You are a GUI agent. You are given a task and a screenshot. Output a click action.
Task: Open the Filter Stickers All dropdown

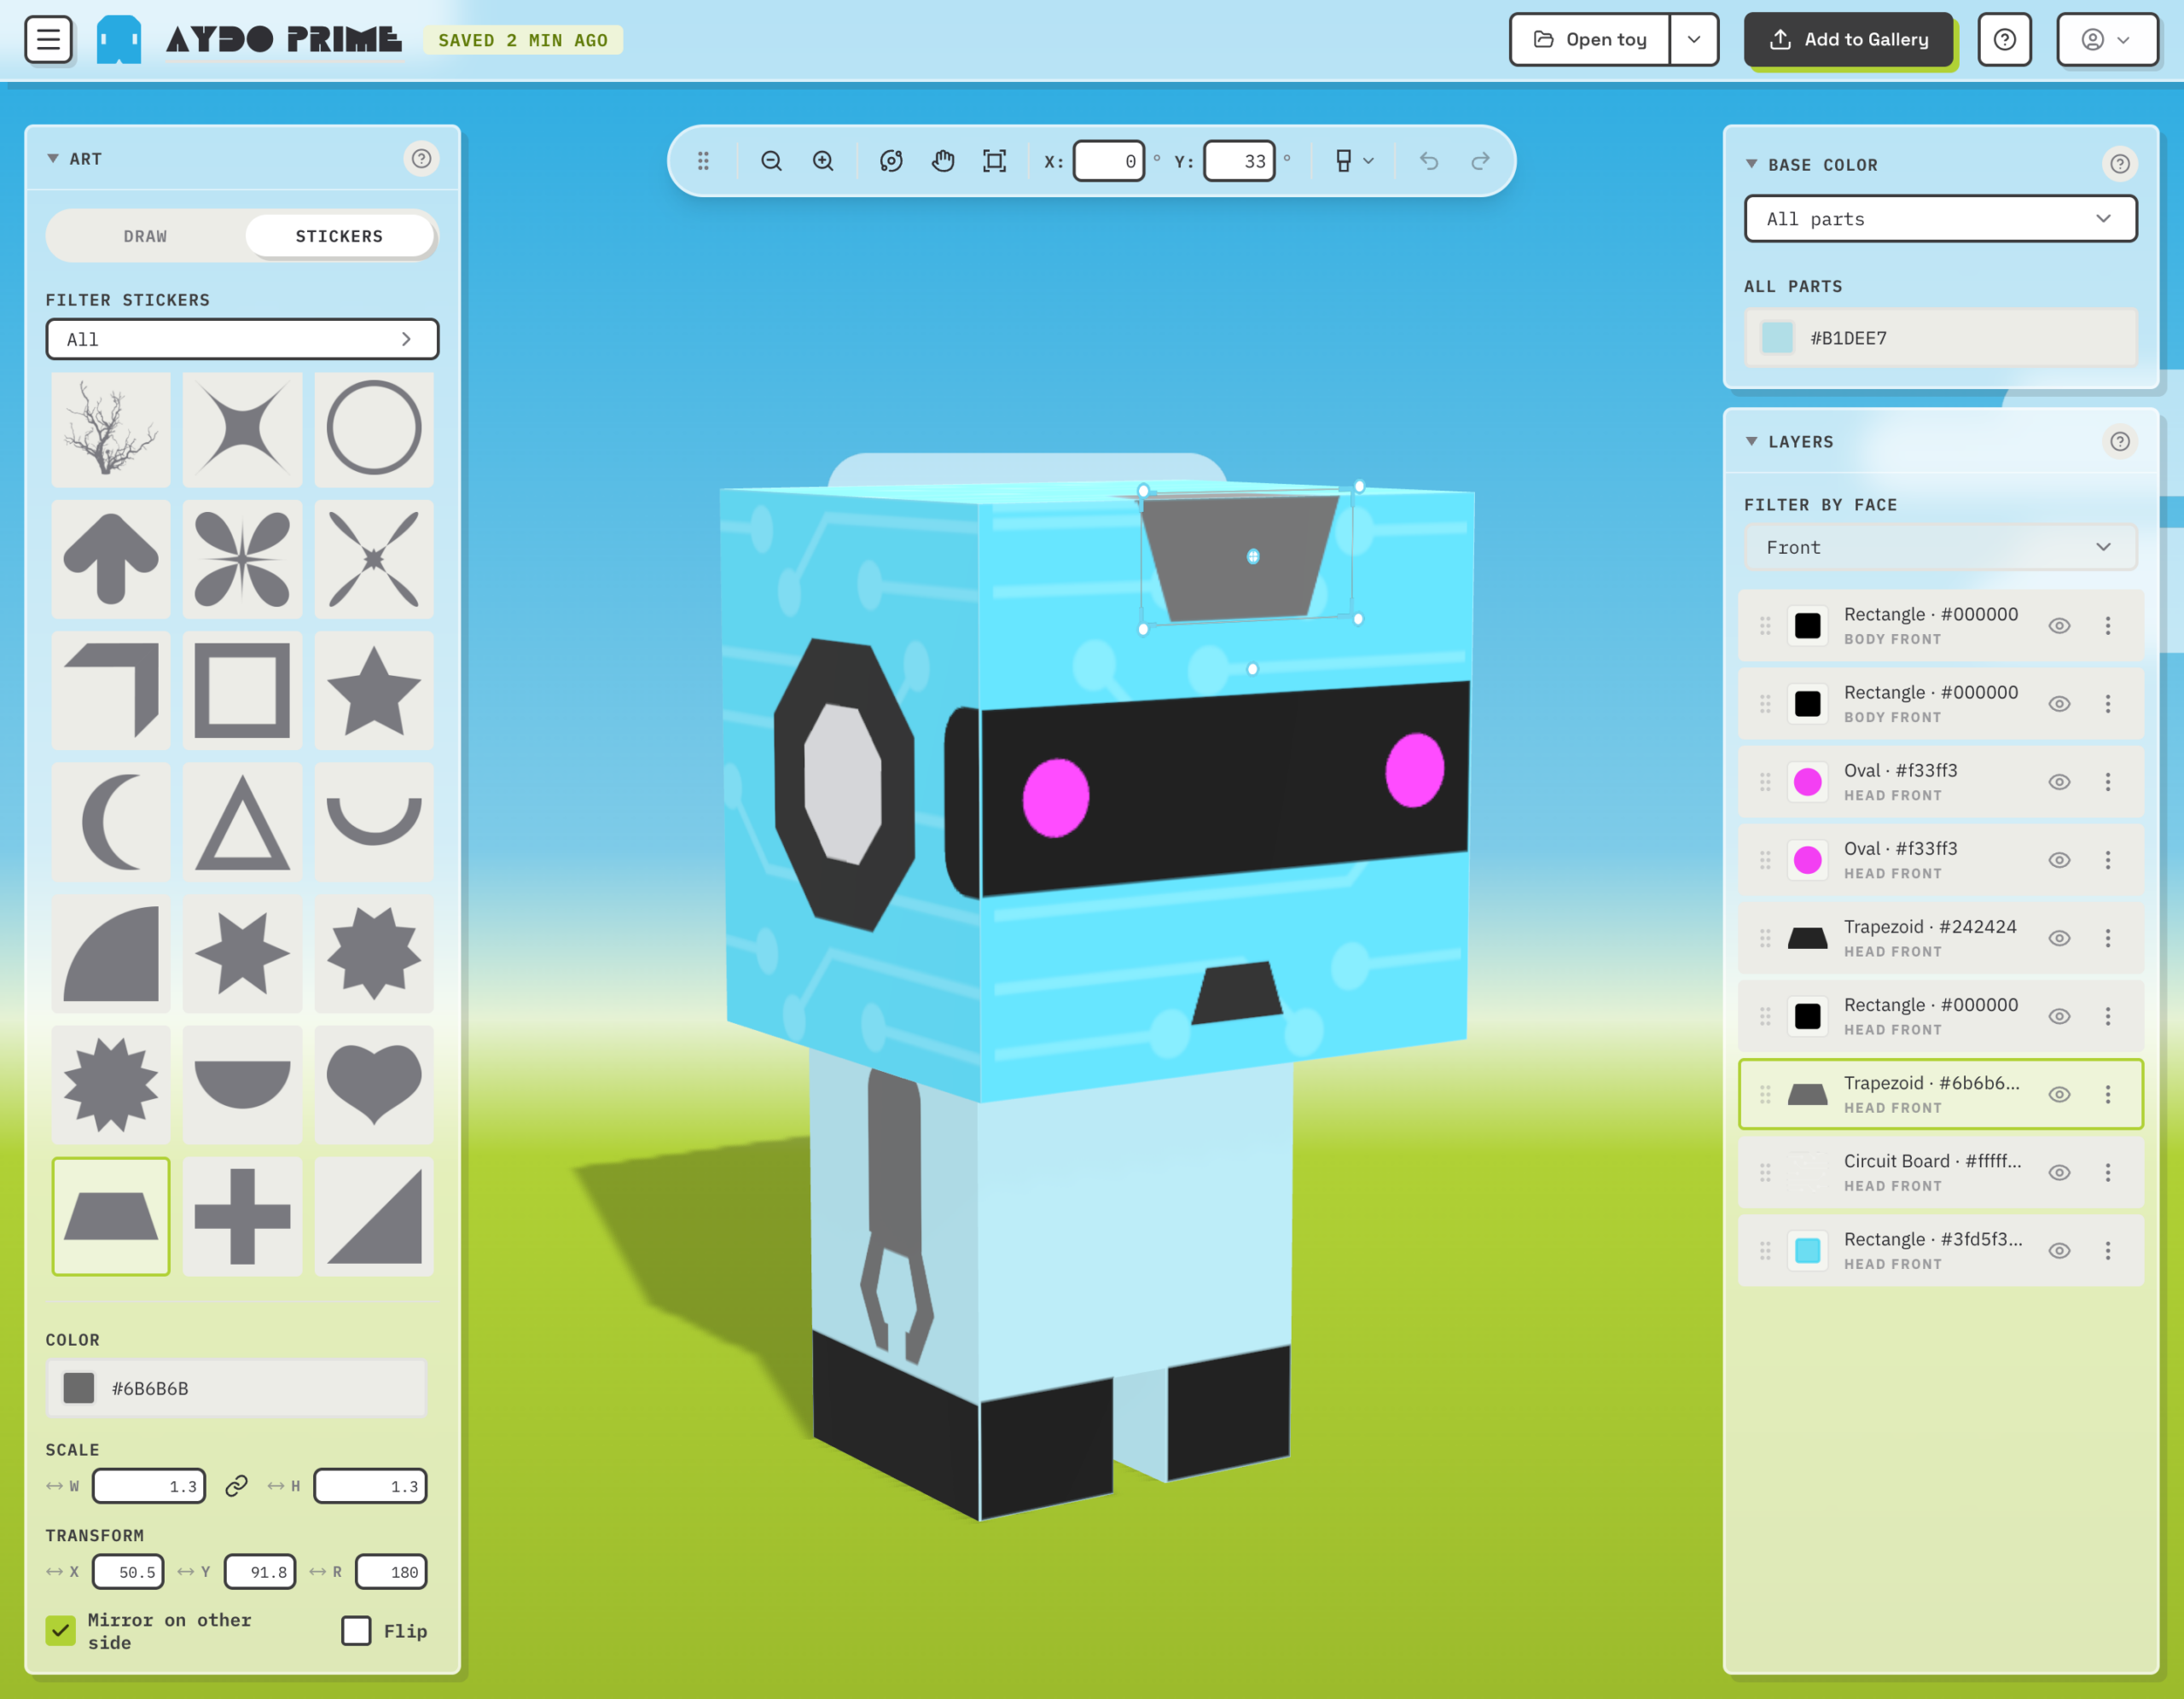tap(242, 339)
